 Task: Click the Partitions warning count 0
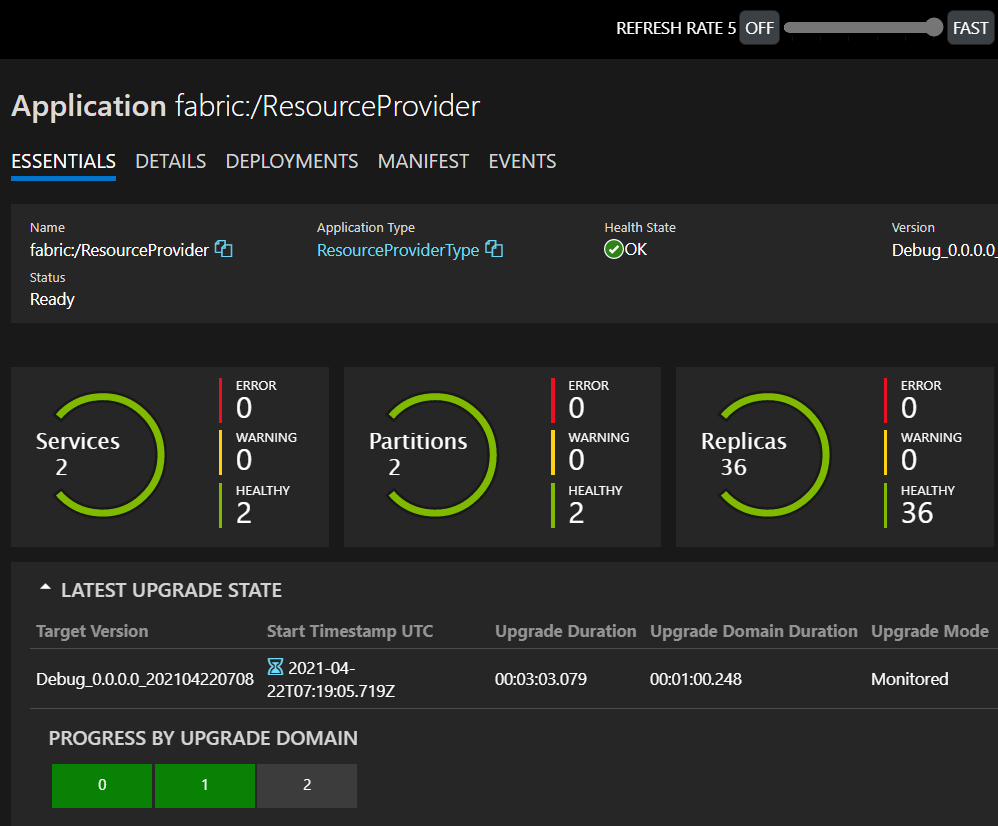click(576, 460)
